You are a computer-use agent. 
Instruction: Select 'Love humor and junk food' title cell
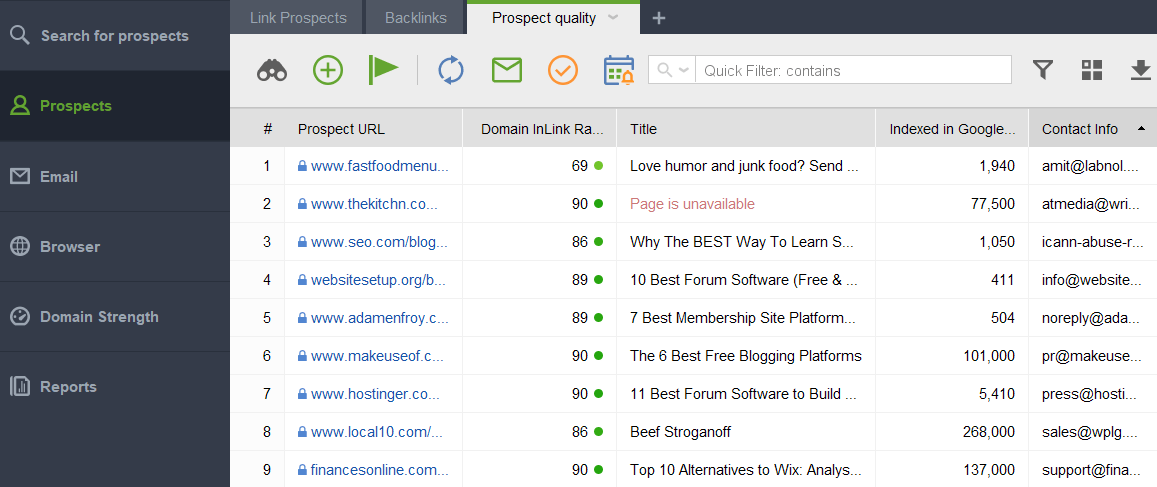tap(746, 166)
